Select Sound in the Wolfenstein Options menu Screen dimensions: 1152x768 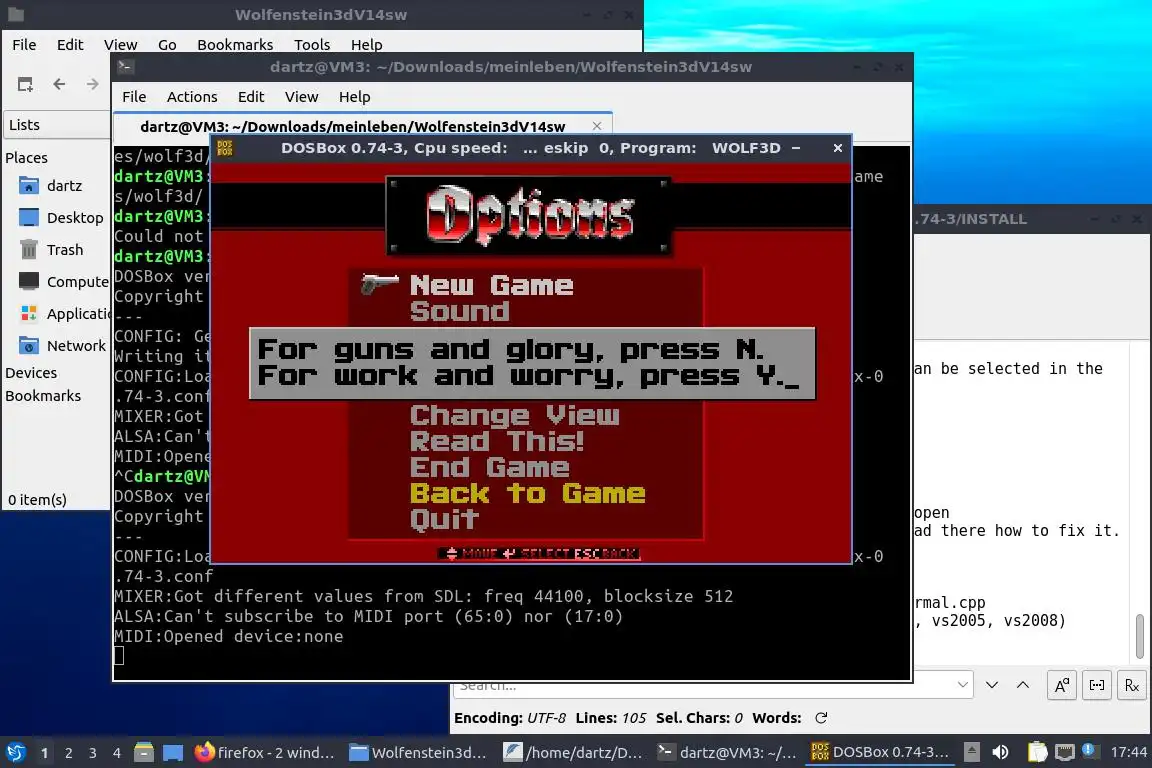[x=460, y=312]
